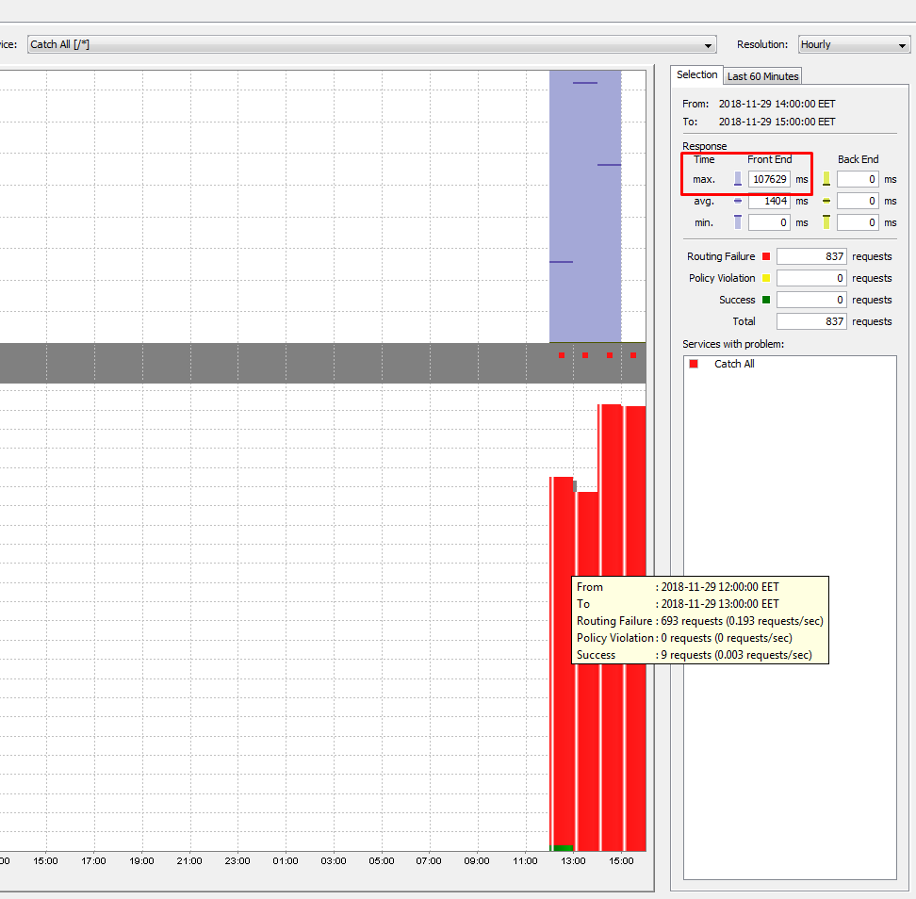
Task: Click the To date 2018-11-29 15:00:00 EET
Action: (x=776, y=122)
